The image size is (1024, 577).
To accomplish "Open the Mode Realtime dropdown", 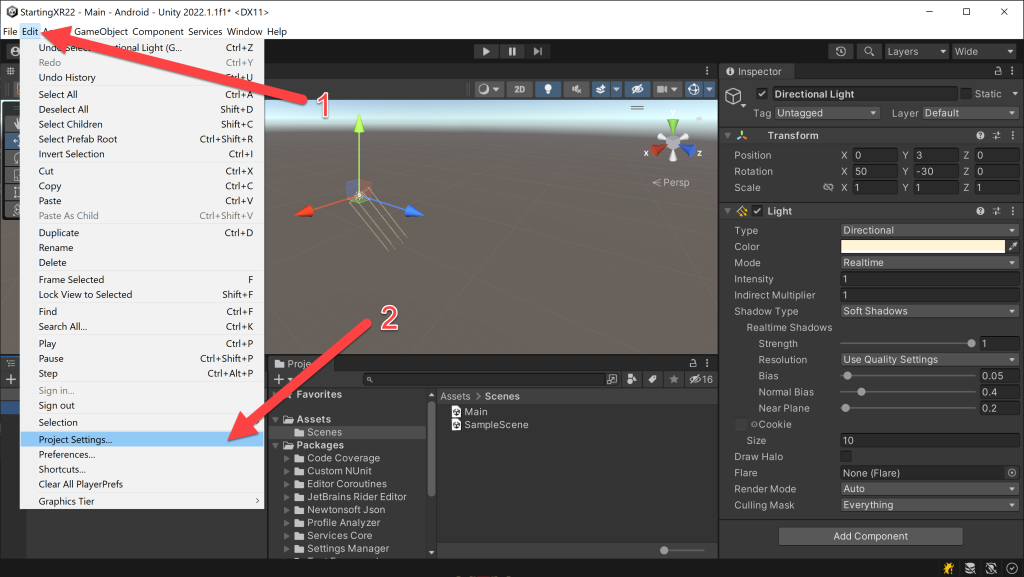I will (929, 262).
